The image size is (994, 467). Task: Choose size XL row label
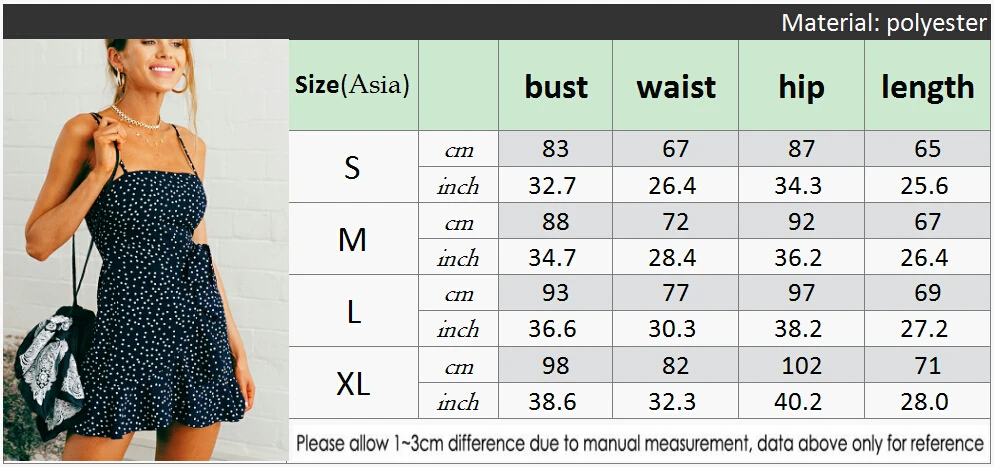click(353, 383)
